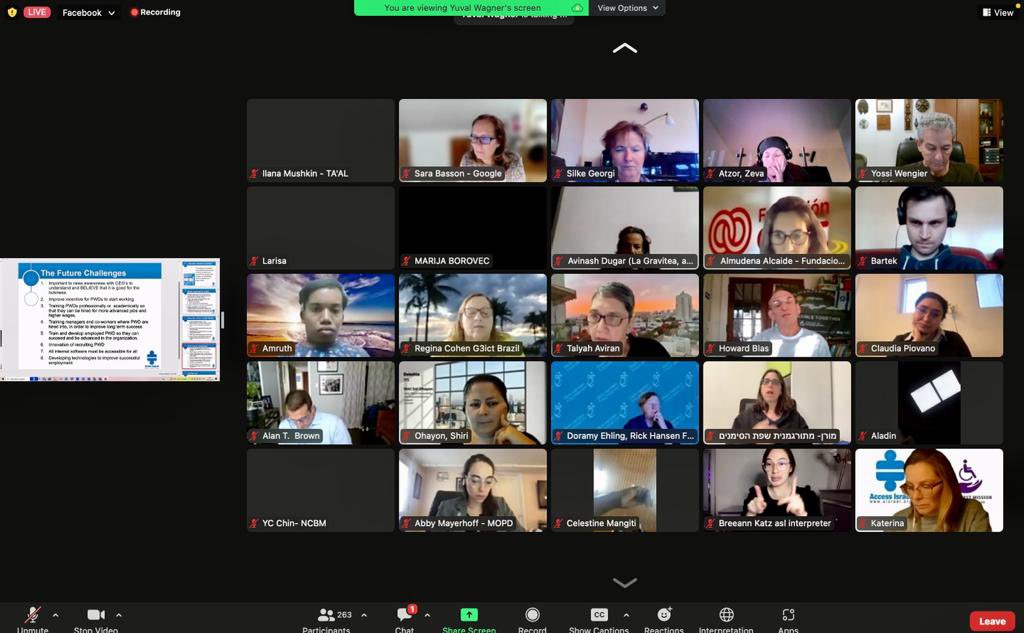The width and height of the screenshot is (1024, 633).
Task: Select Talyah Aviran video tile
Action: point(625,316)
